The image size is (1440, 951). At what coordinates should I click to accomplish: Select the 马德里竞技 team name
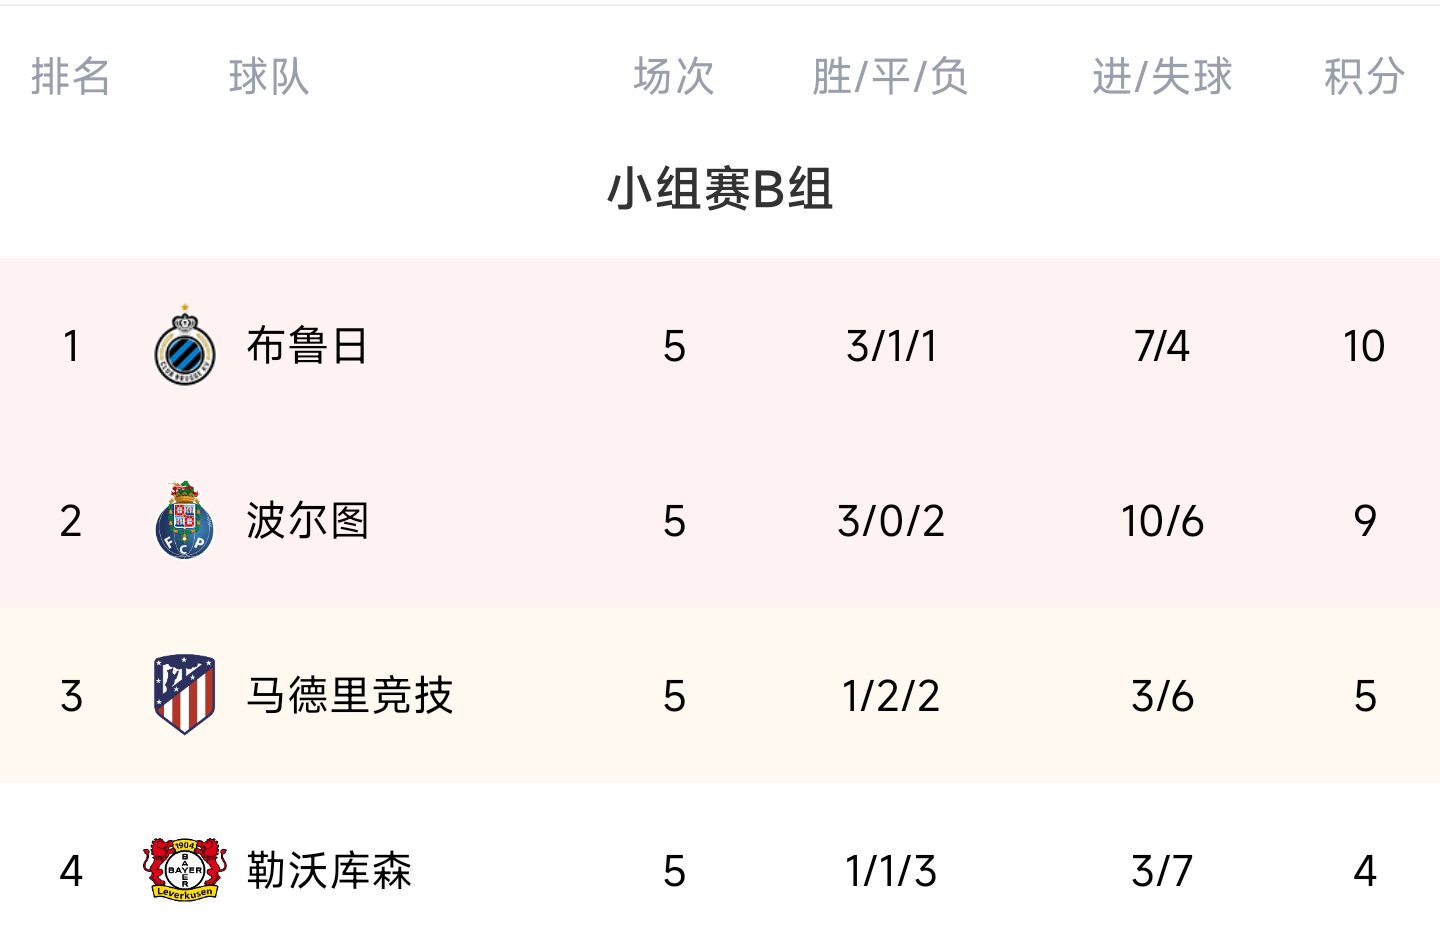[349, 696]
